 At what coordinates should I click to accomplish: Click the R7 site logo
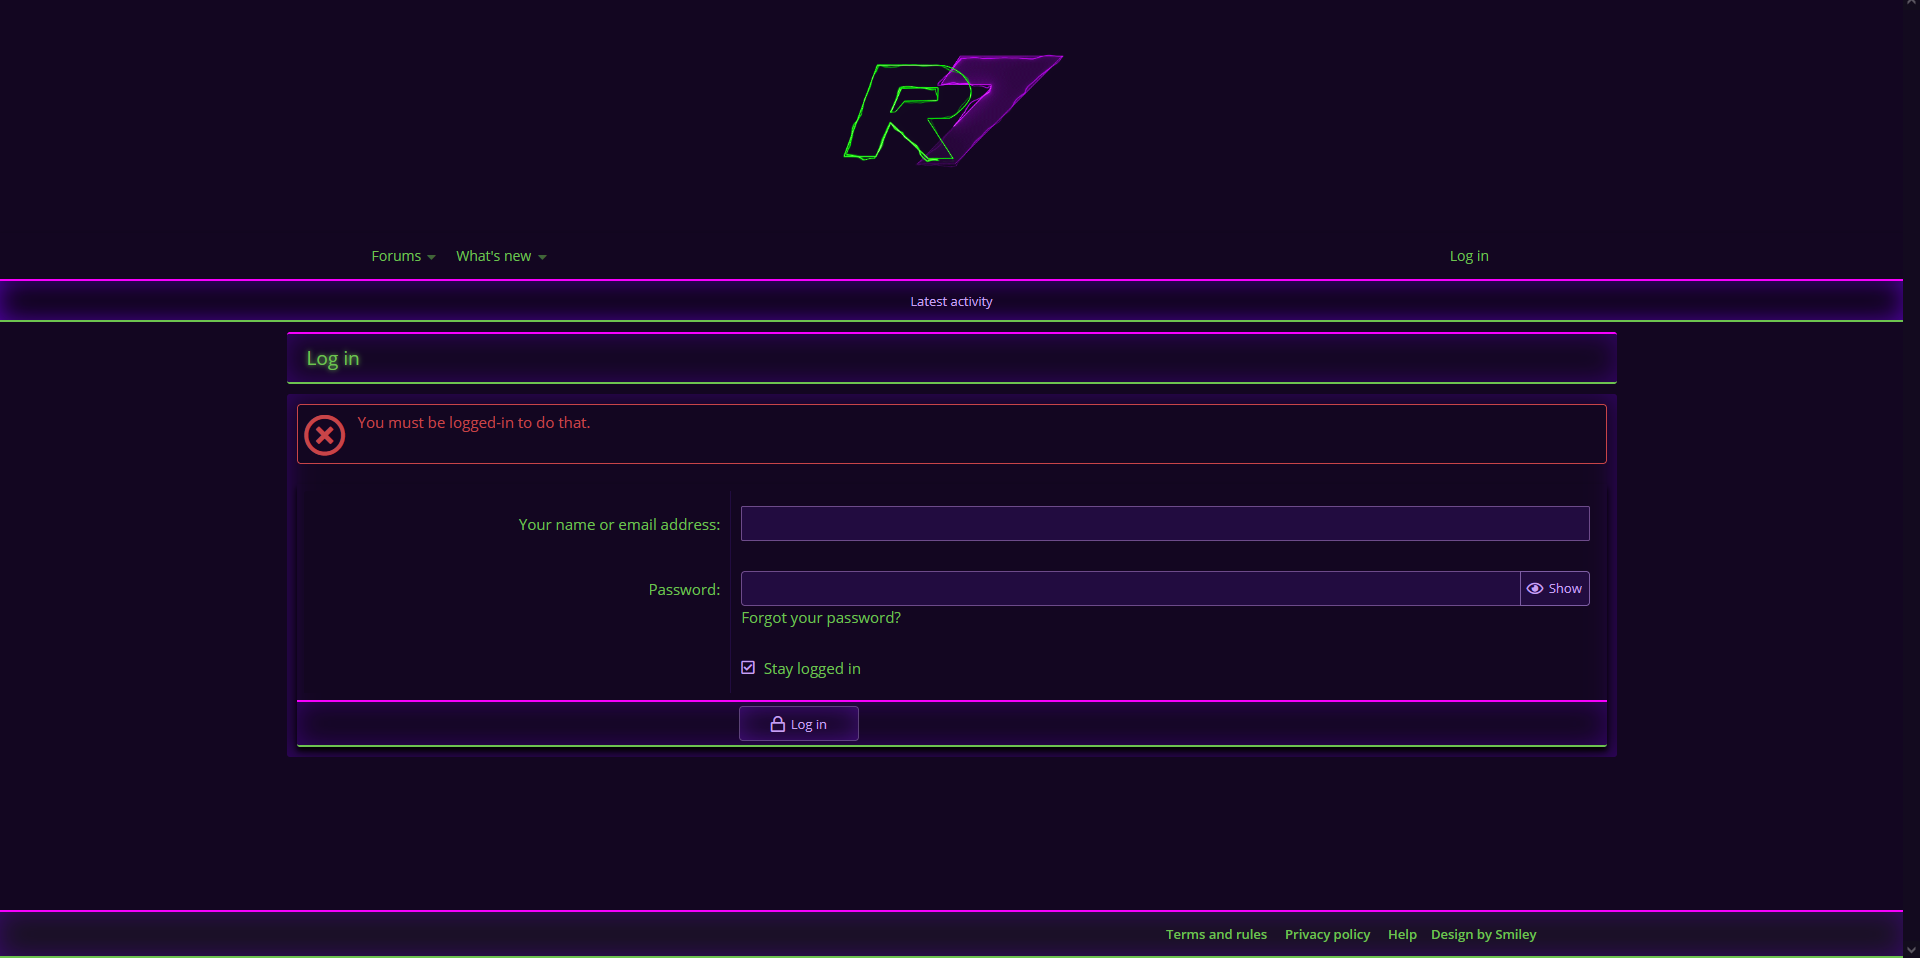tap(951, 110)
